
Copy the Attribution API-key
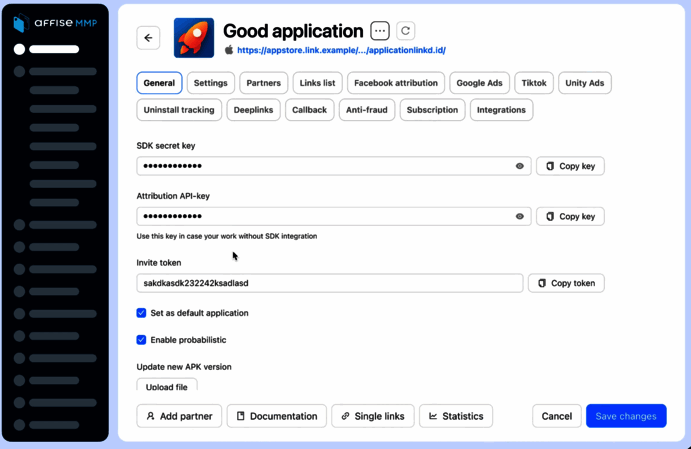tap(570, 216)
